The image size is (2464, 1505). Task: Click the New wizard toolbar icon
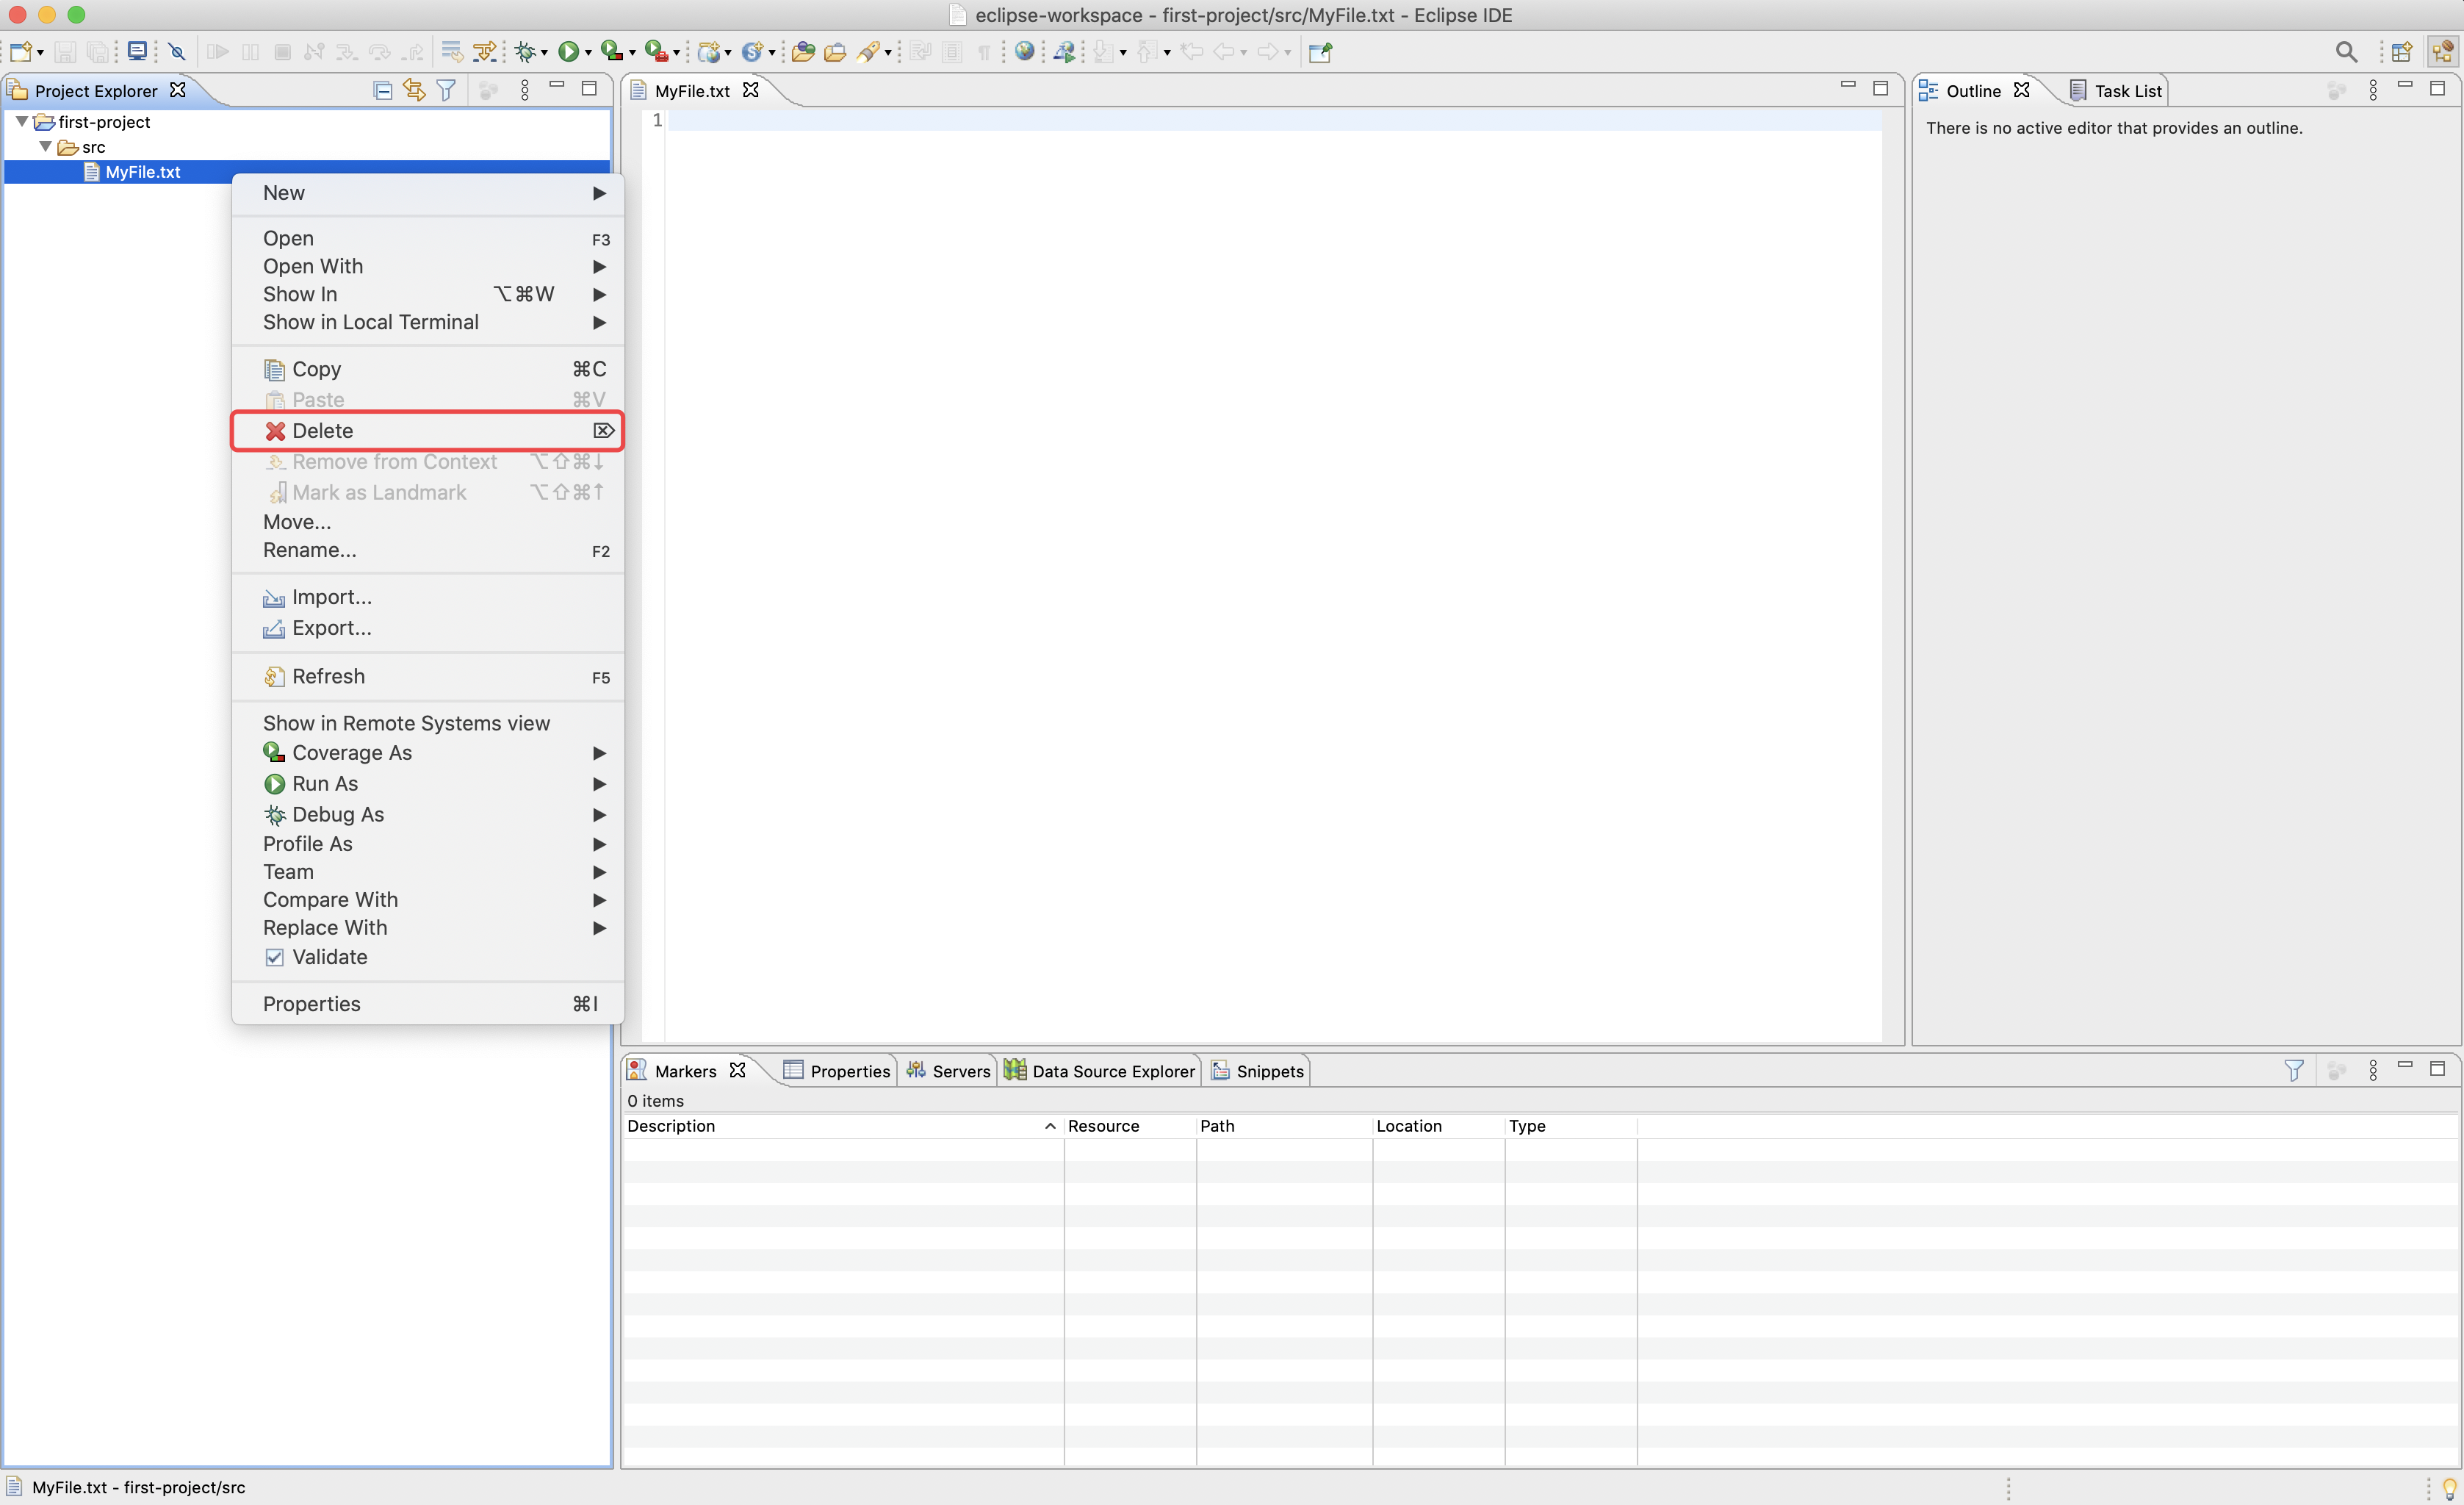tap(21, 51)
